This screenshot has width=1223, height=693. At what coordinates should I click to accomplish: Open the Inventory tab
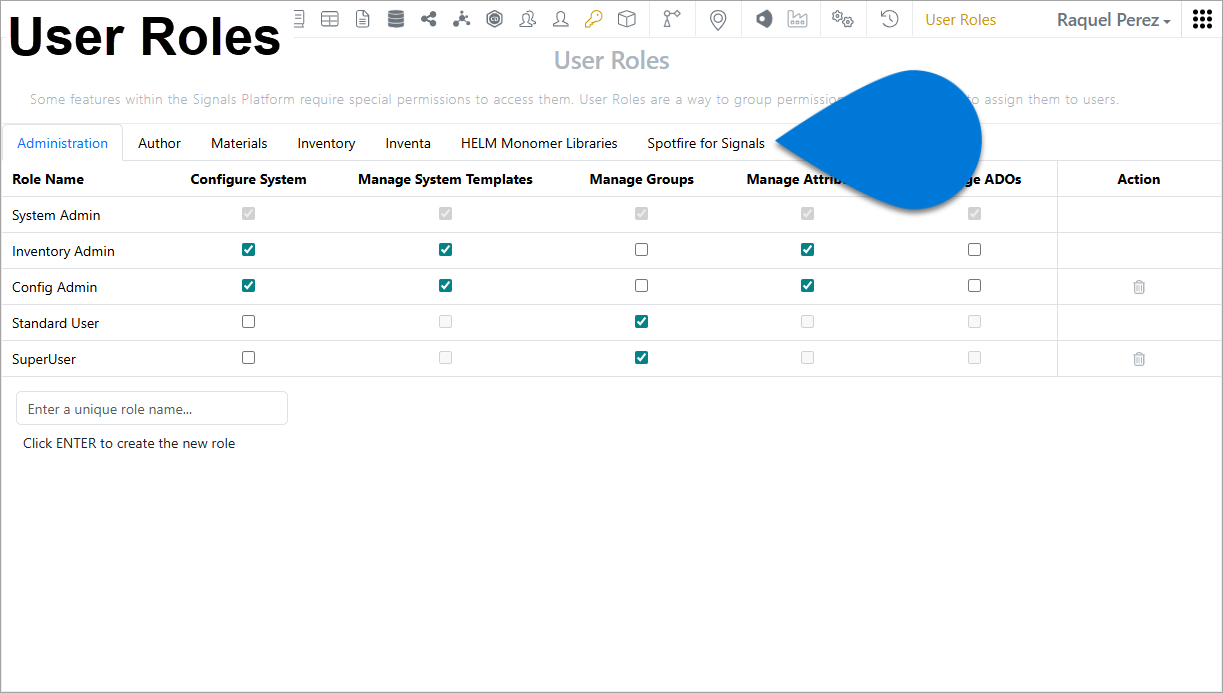(x=326, y=143)
